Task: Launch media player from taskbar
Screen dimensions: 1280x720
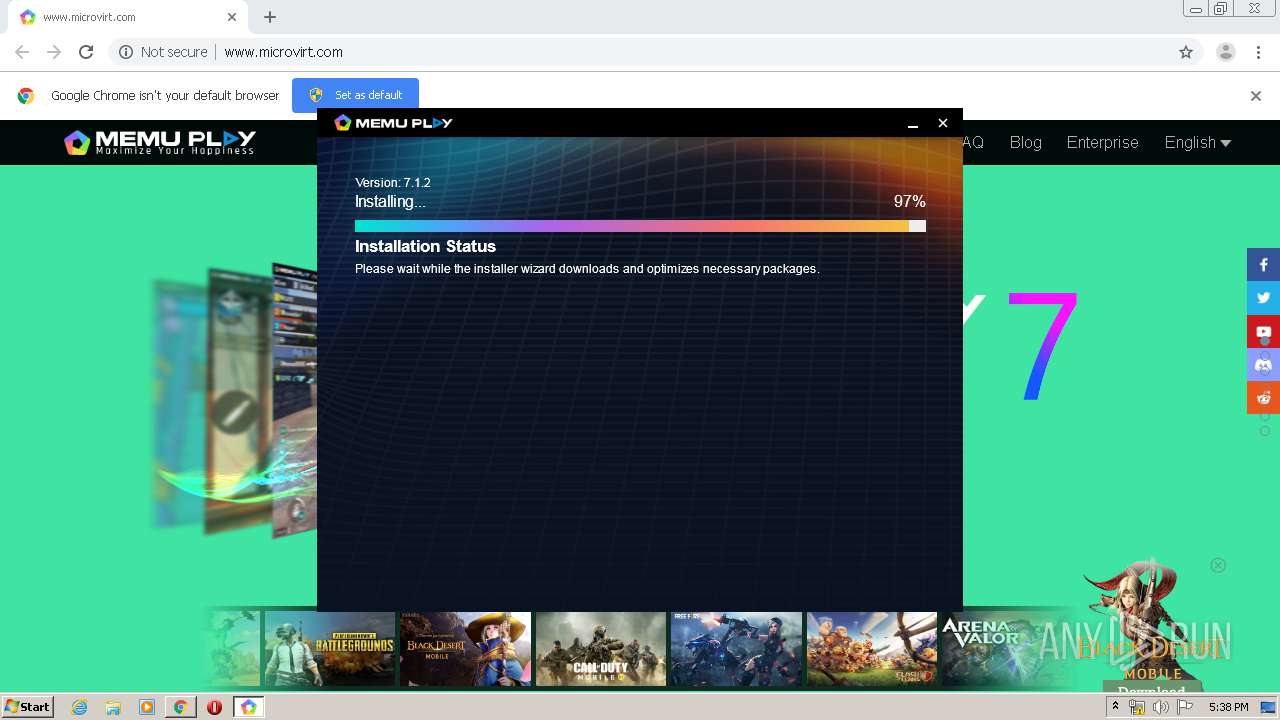Action: click(x=146, y=707)
